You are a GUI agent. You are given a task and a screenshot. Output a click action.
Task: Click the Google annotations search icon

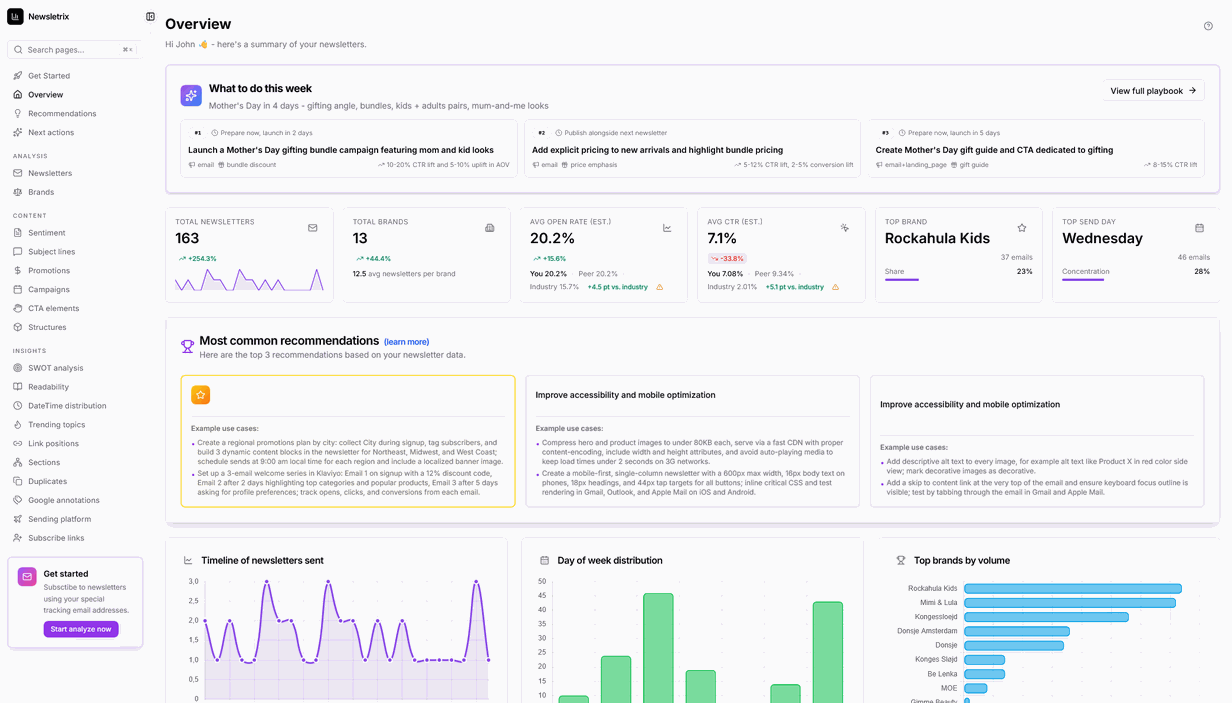pos(18,500)
